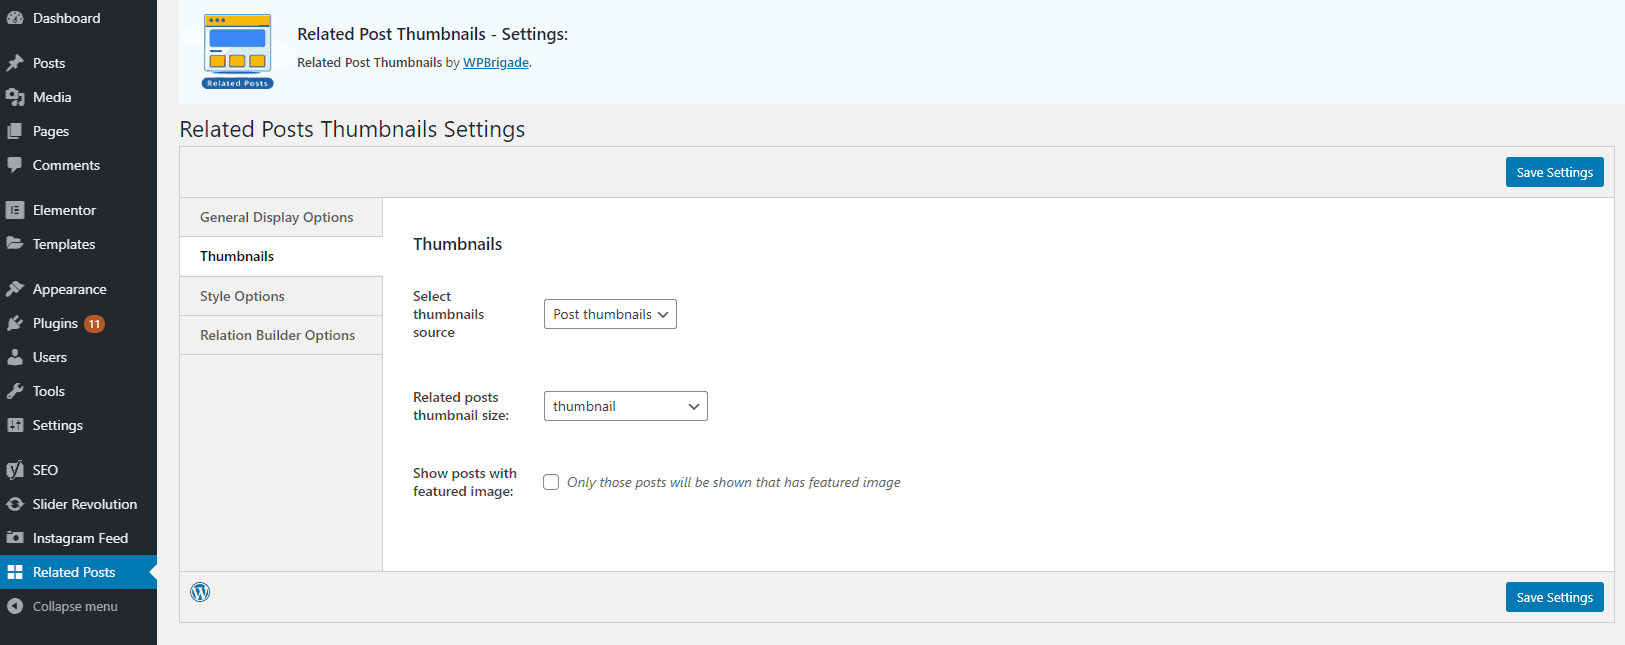Open the Settings menu item
The height and width of the screenshot is (645, 1625).
[78, 425]
